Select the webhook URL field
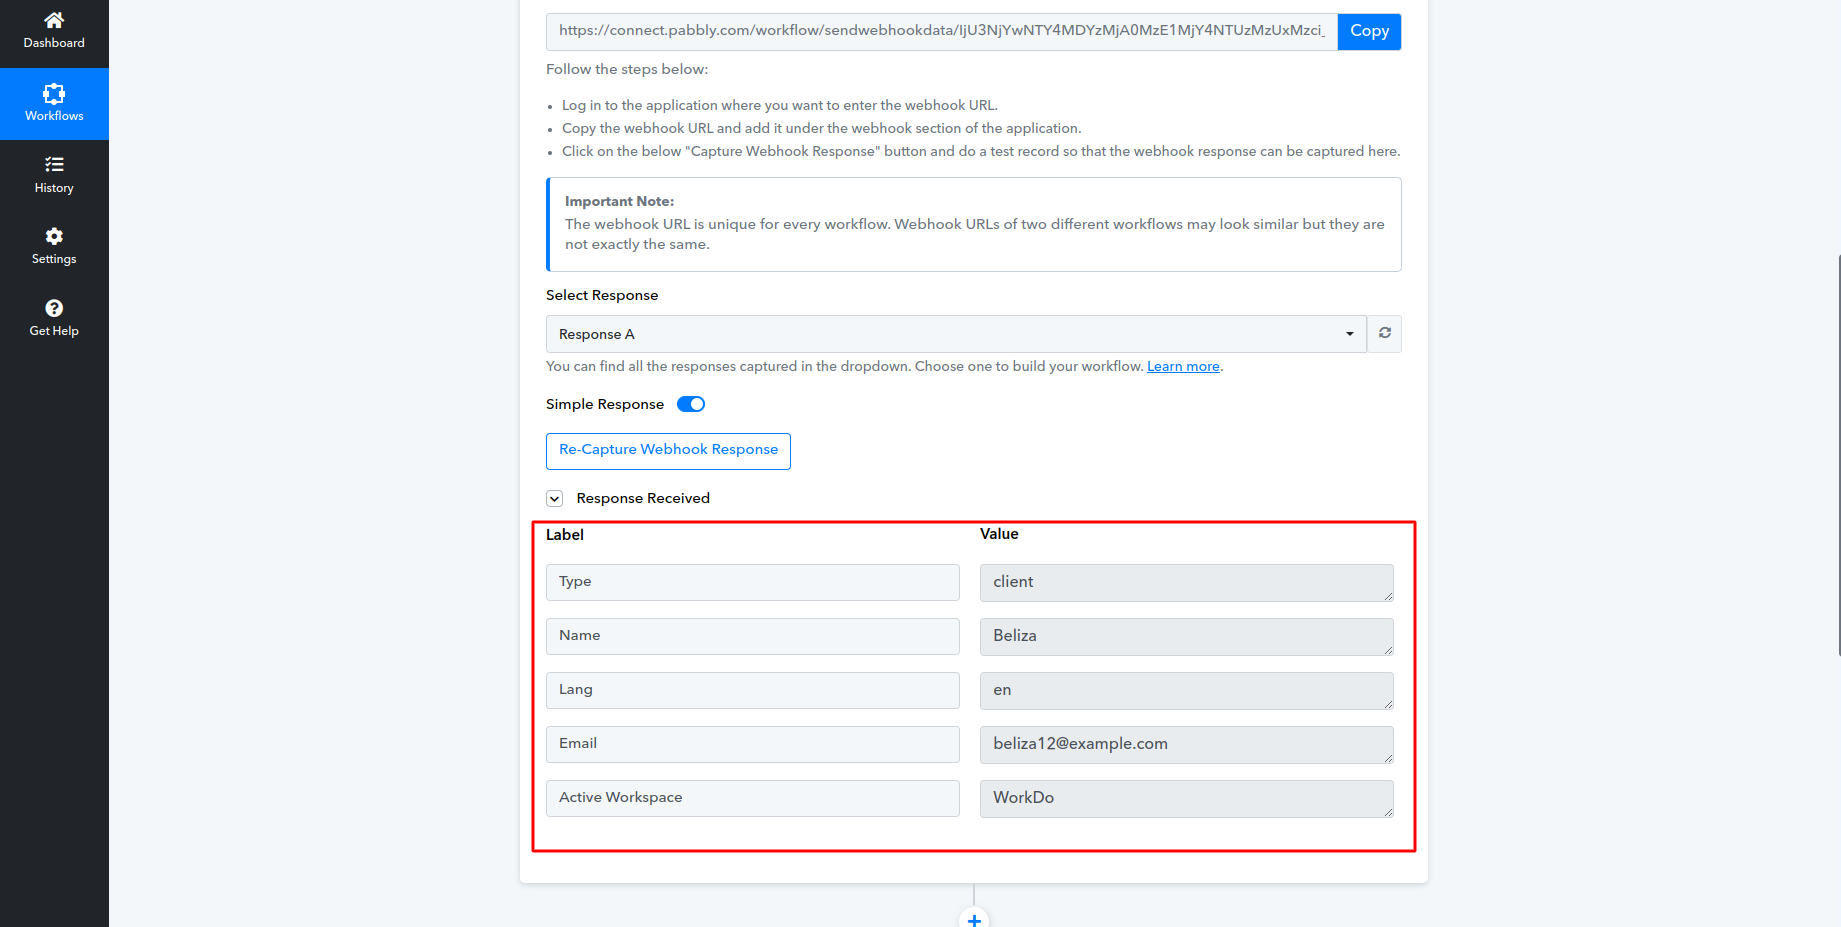1841x927 pixels. point(942,31)
